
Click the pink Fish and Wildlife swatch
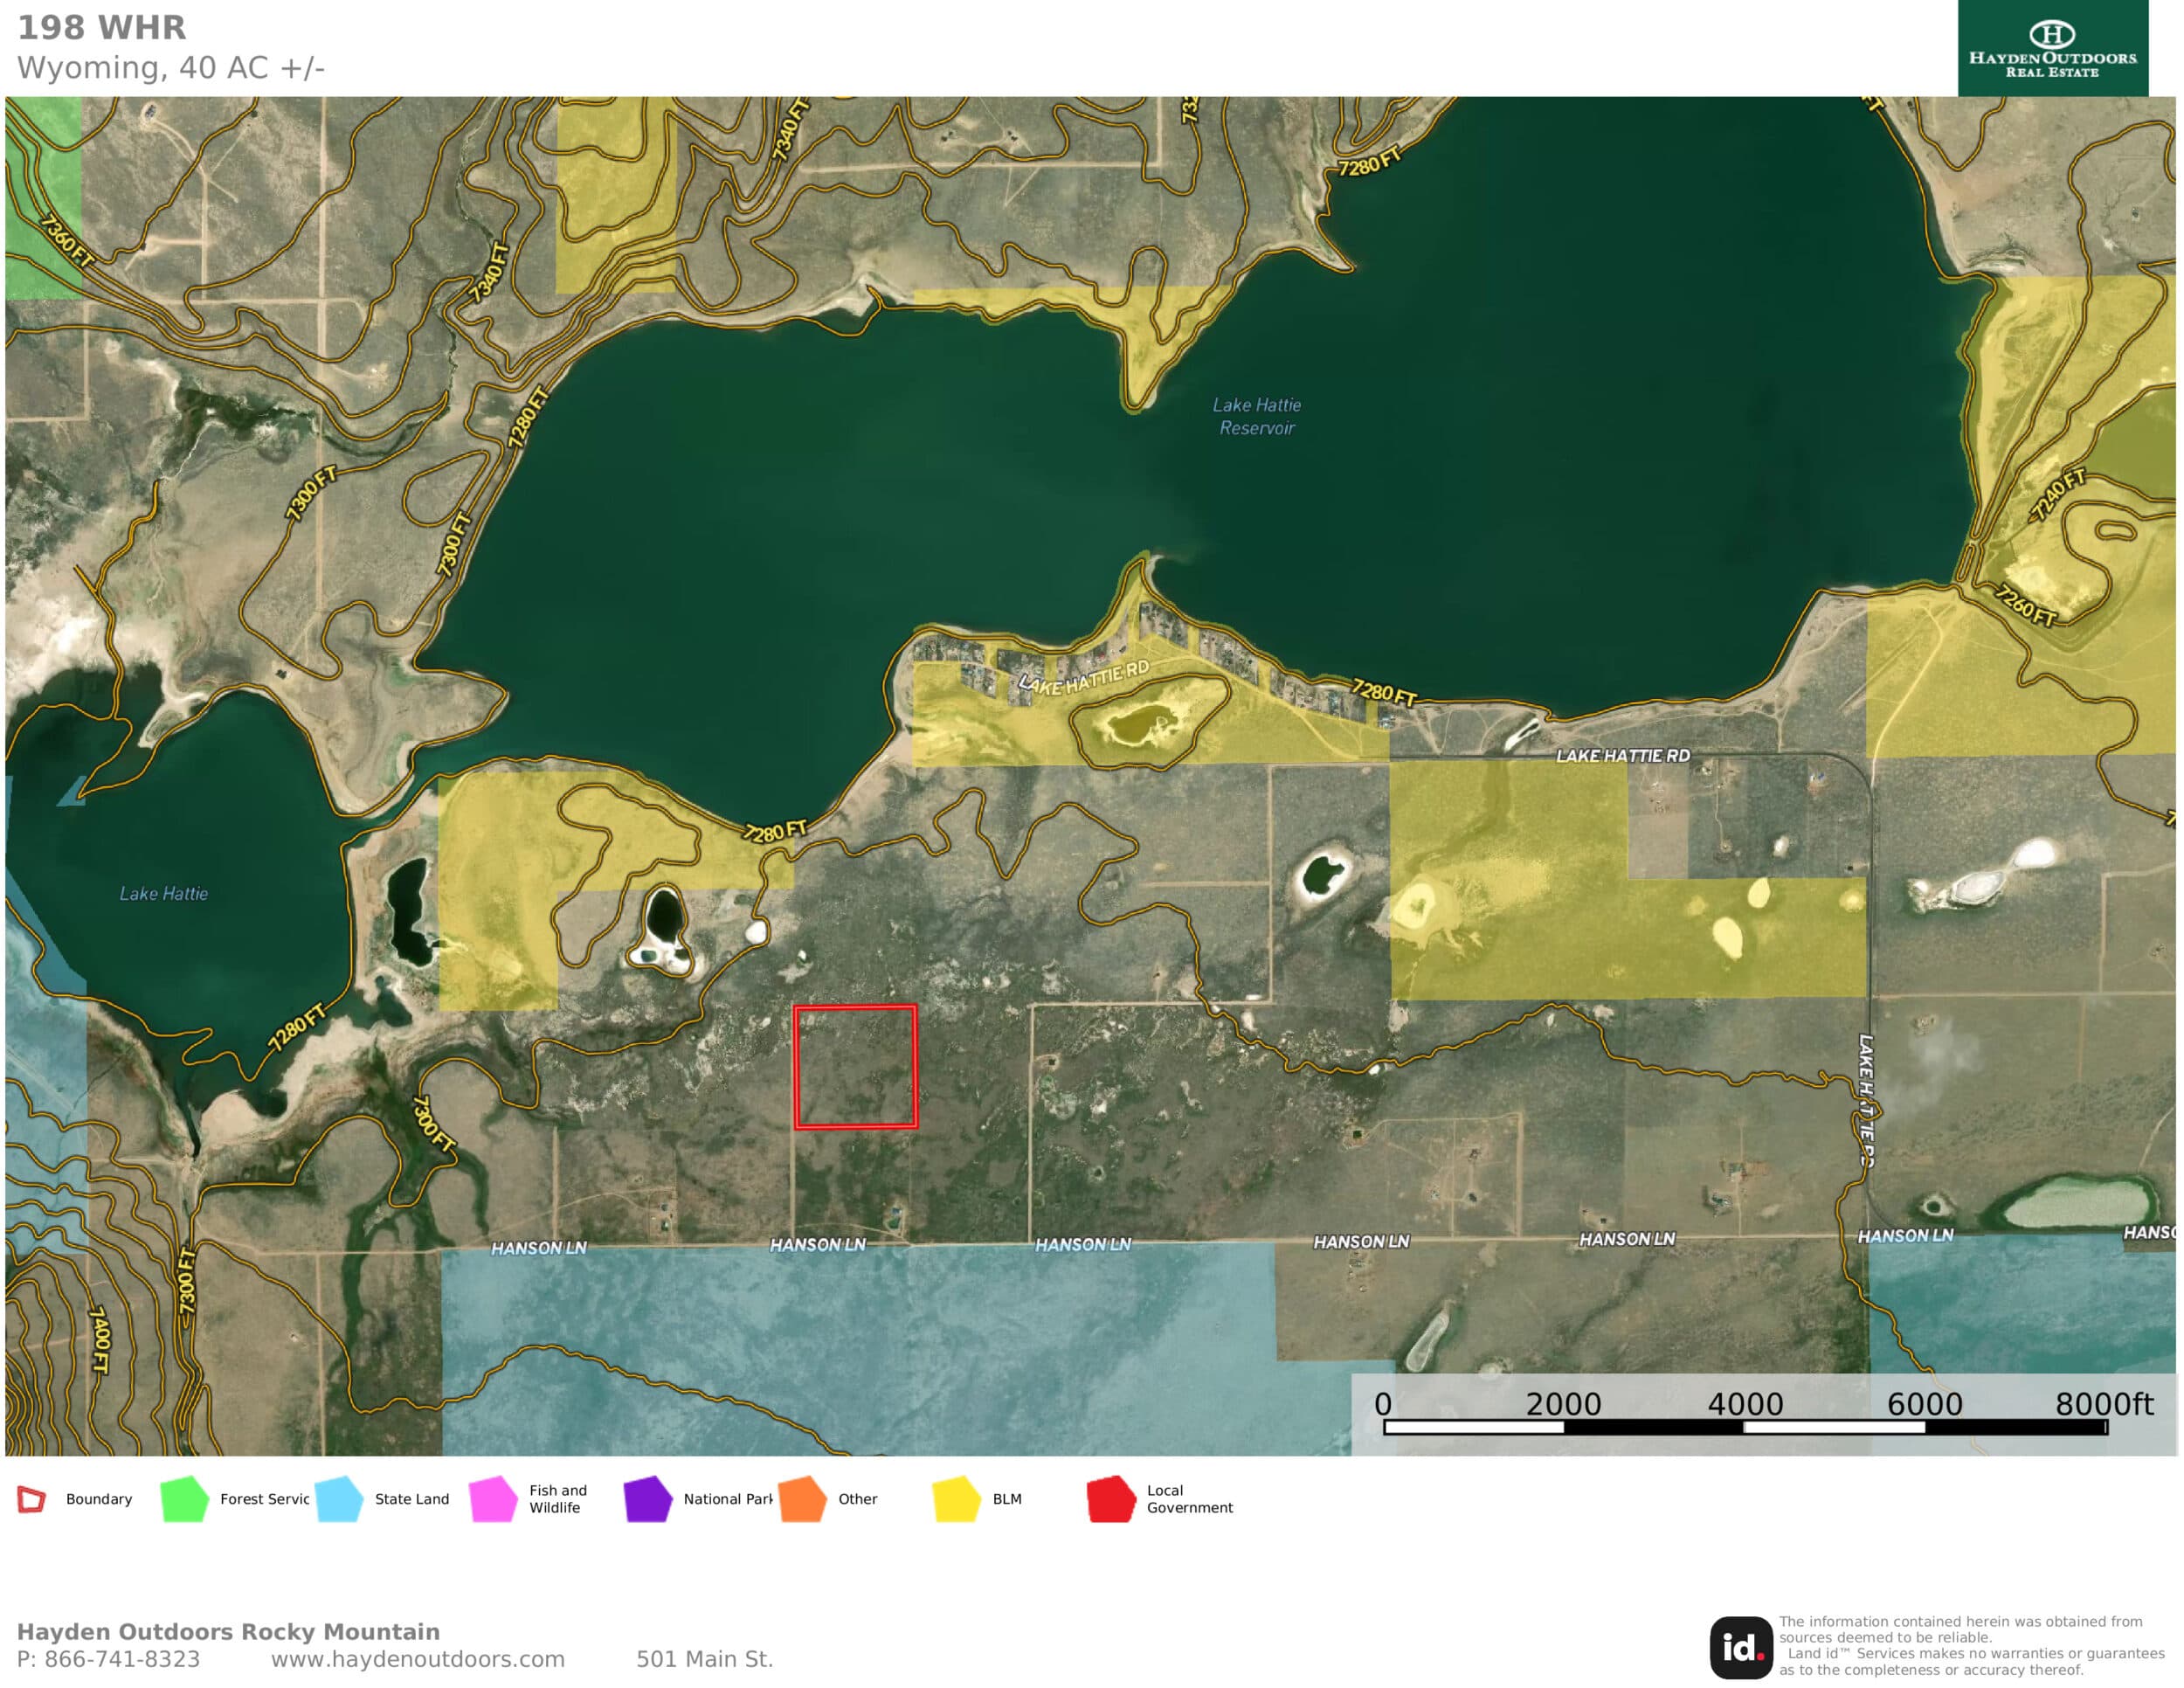click(493, 1499)
